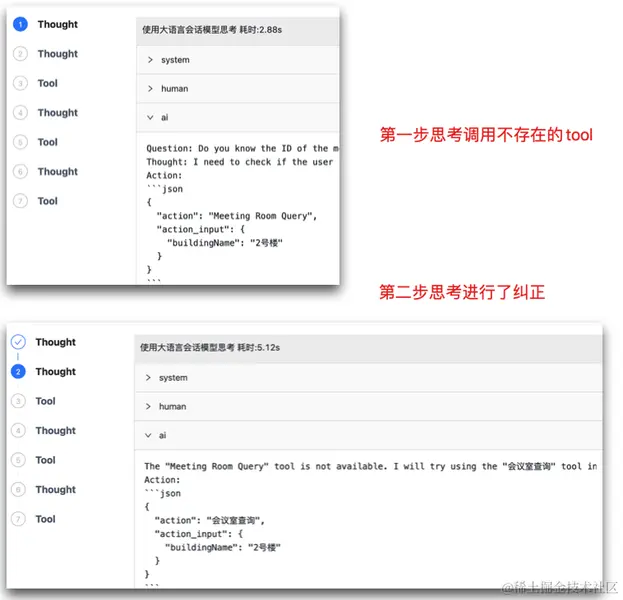
Task: Select step 6 circle in bottom panel
Action: (18, 489)
